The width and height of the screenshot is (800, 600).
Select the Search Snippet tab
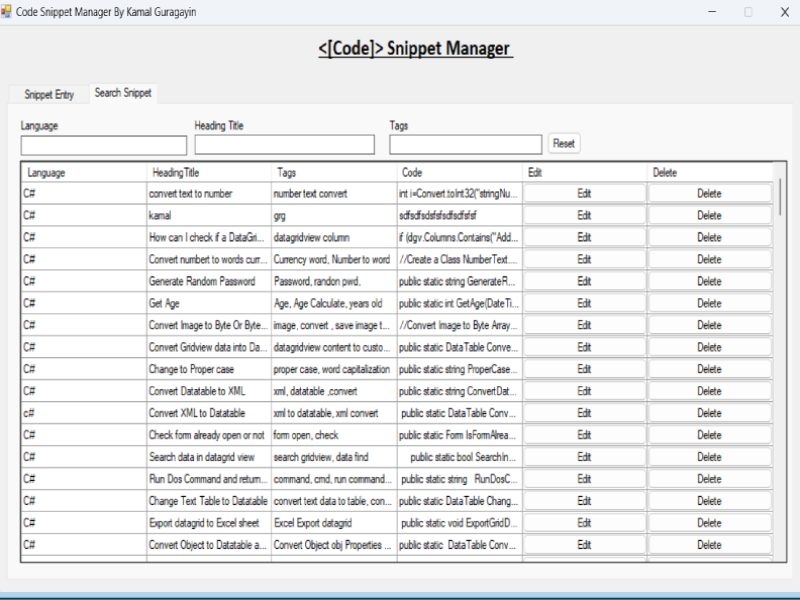tap(123, 93)
